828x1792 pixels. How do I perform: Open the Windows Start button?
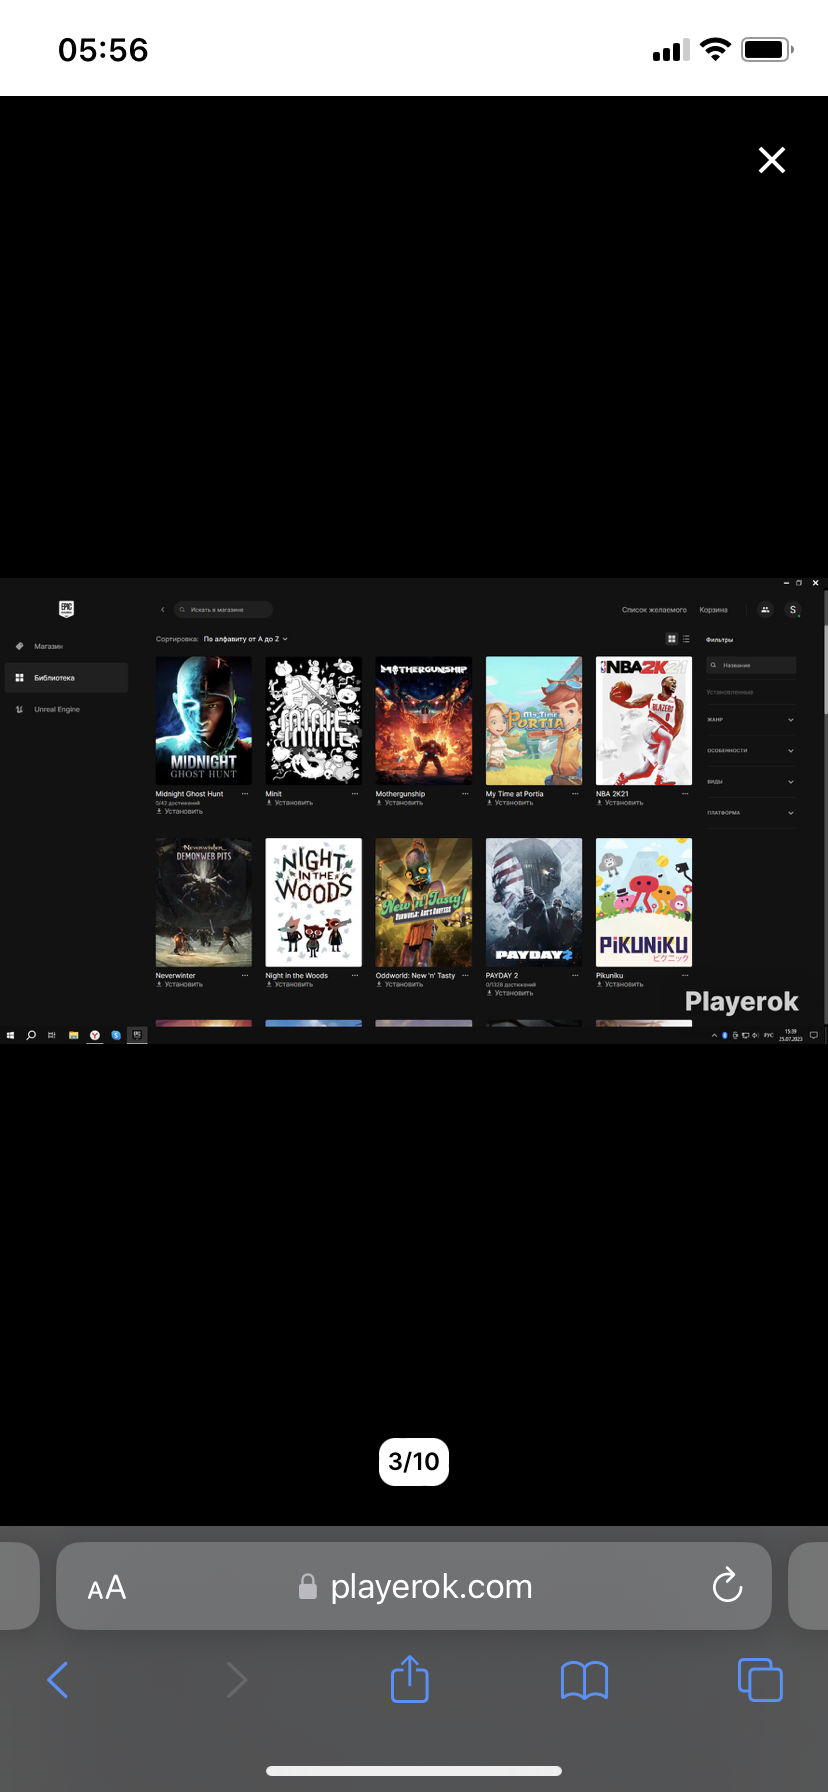click(x=10, y=1035)
